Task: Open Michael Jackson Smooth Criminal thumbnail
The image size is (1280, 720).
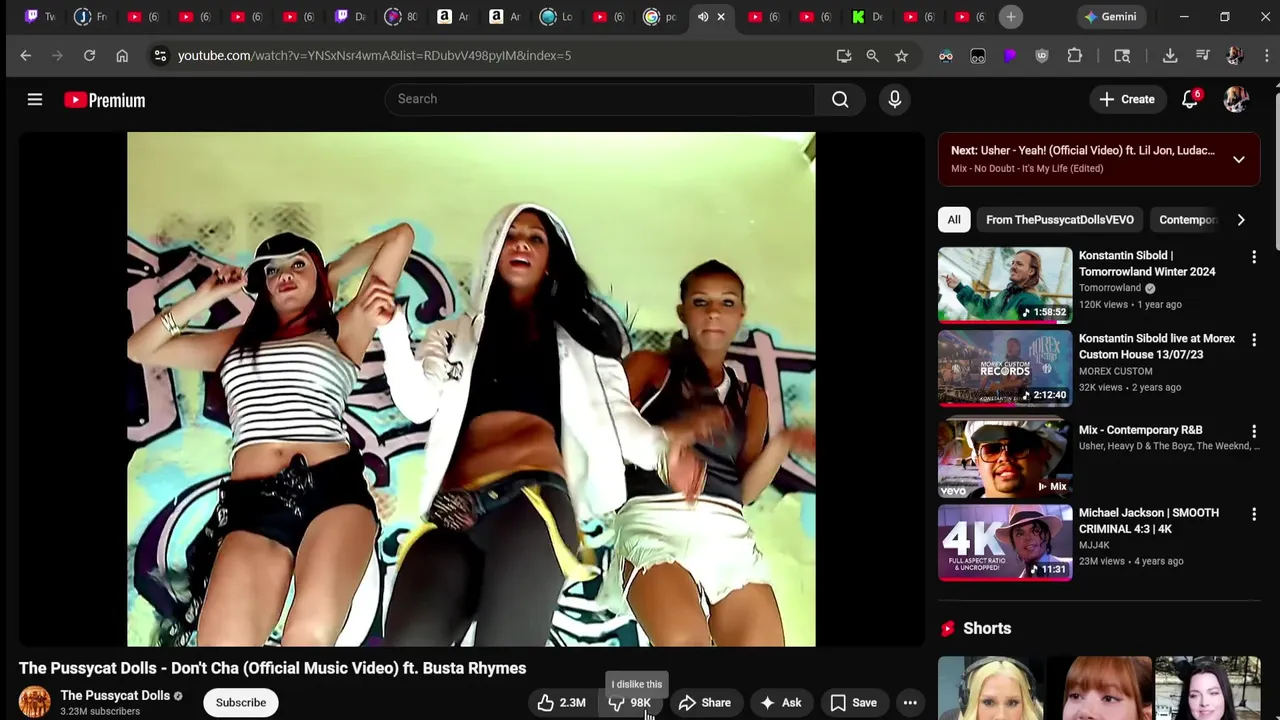Action: point(1005,542)
